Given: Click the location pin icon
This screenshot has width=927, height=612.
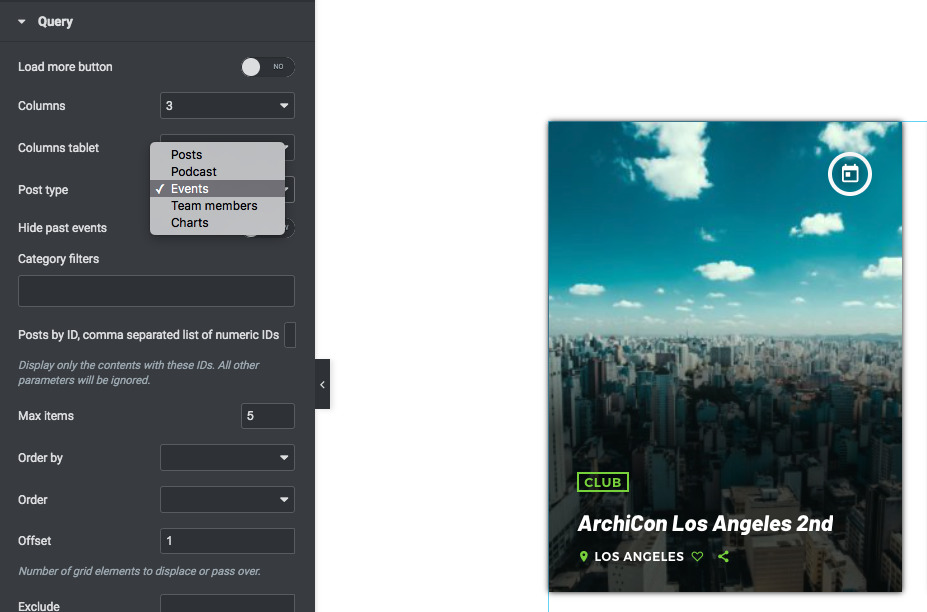Looking at the screenshot, I should click(584, 556).
